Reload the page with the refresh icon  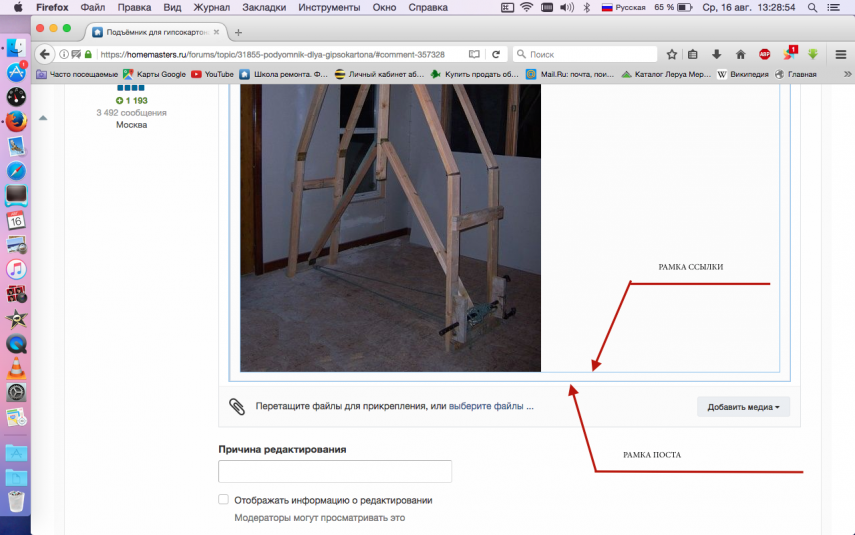pos(495,54)
